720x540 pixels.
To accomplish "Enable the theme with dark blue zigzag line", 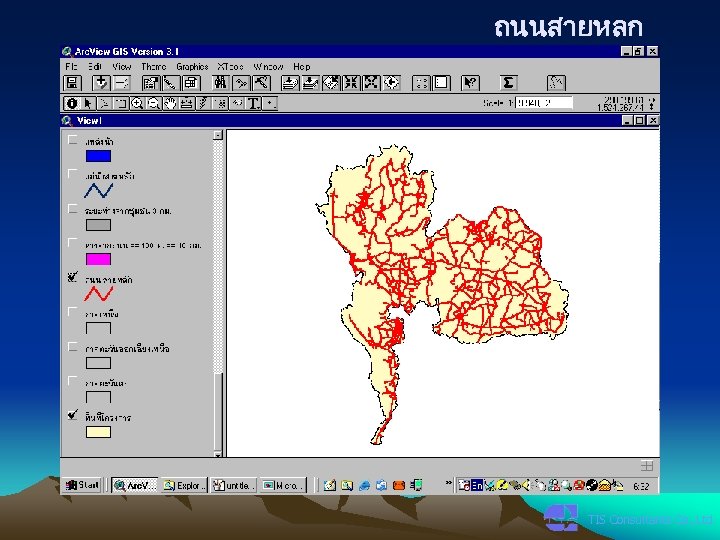I will [x=72, y=174].
